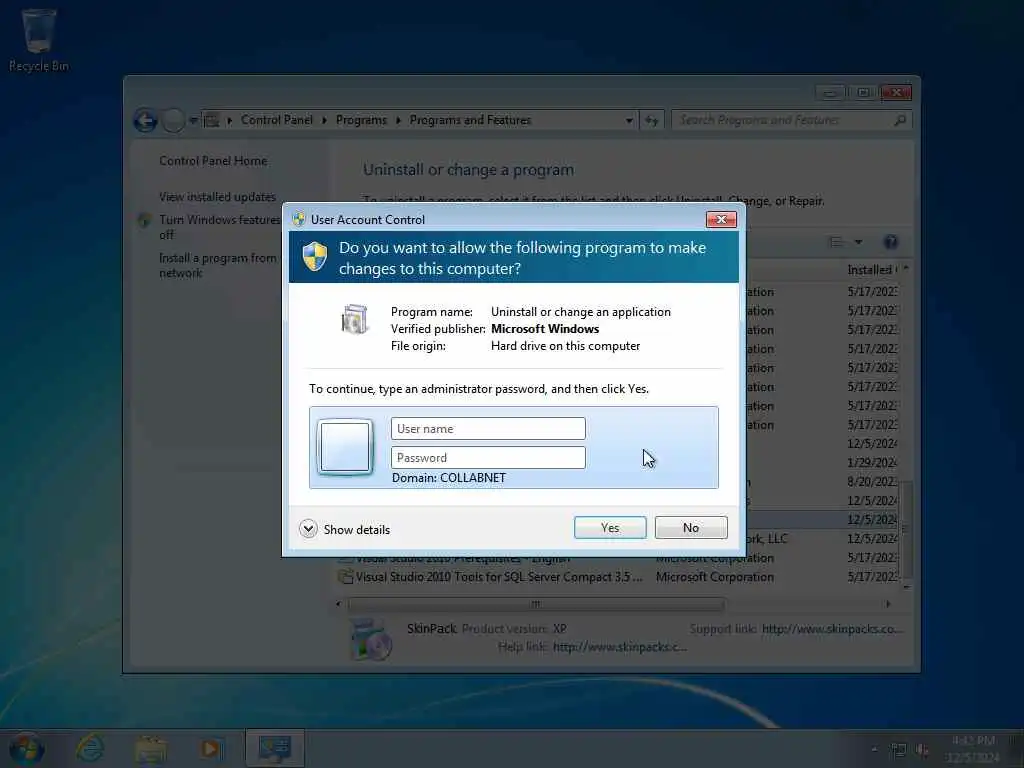Click the taskbar clock and date
This screenshot has width=1024, height=768.
click(x=973, y=749)
